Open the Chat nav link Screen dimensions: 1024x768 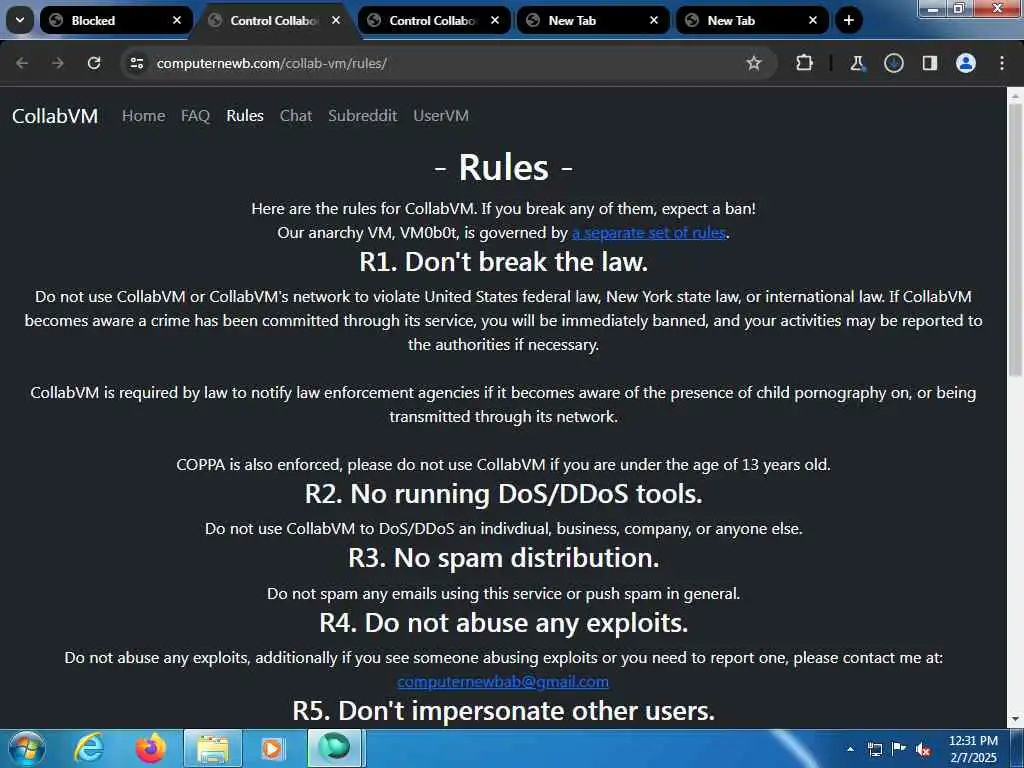pos(296,116)
